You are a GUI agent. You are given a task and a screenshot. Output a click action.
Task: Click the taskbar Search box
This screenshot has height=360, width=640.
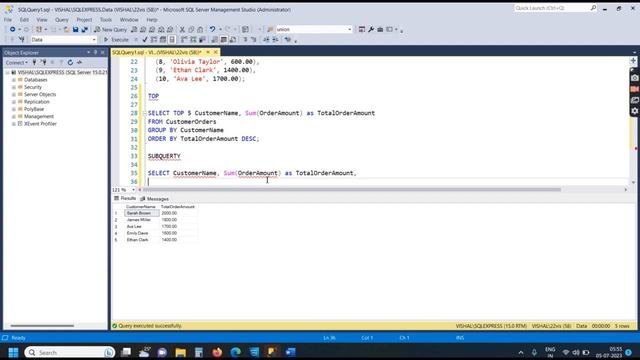(x=69, y=352)
